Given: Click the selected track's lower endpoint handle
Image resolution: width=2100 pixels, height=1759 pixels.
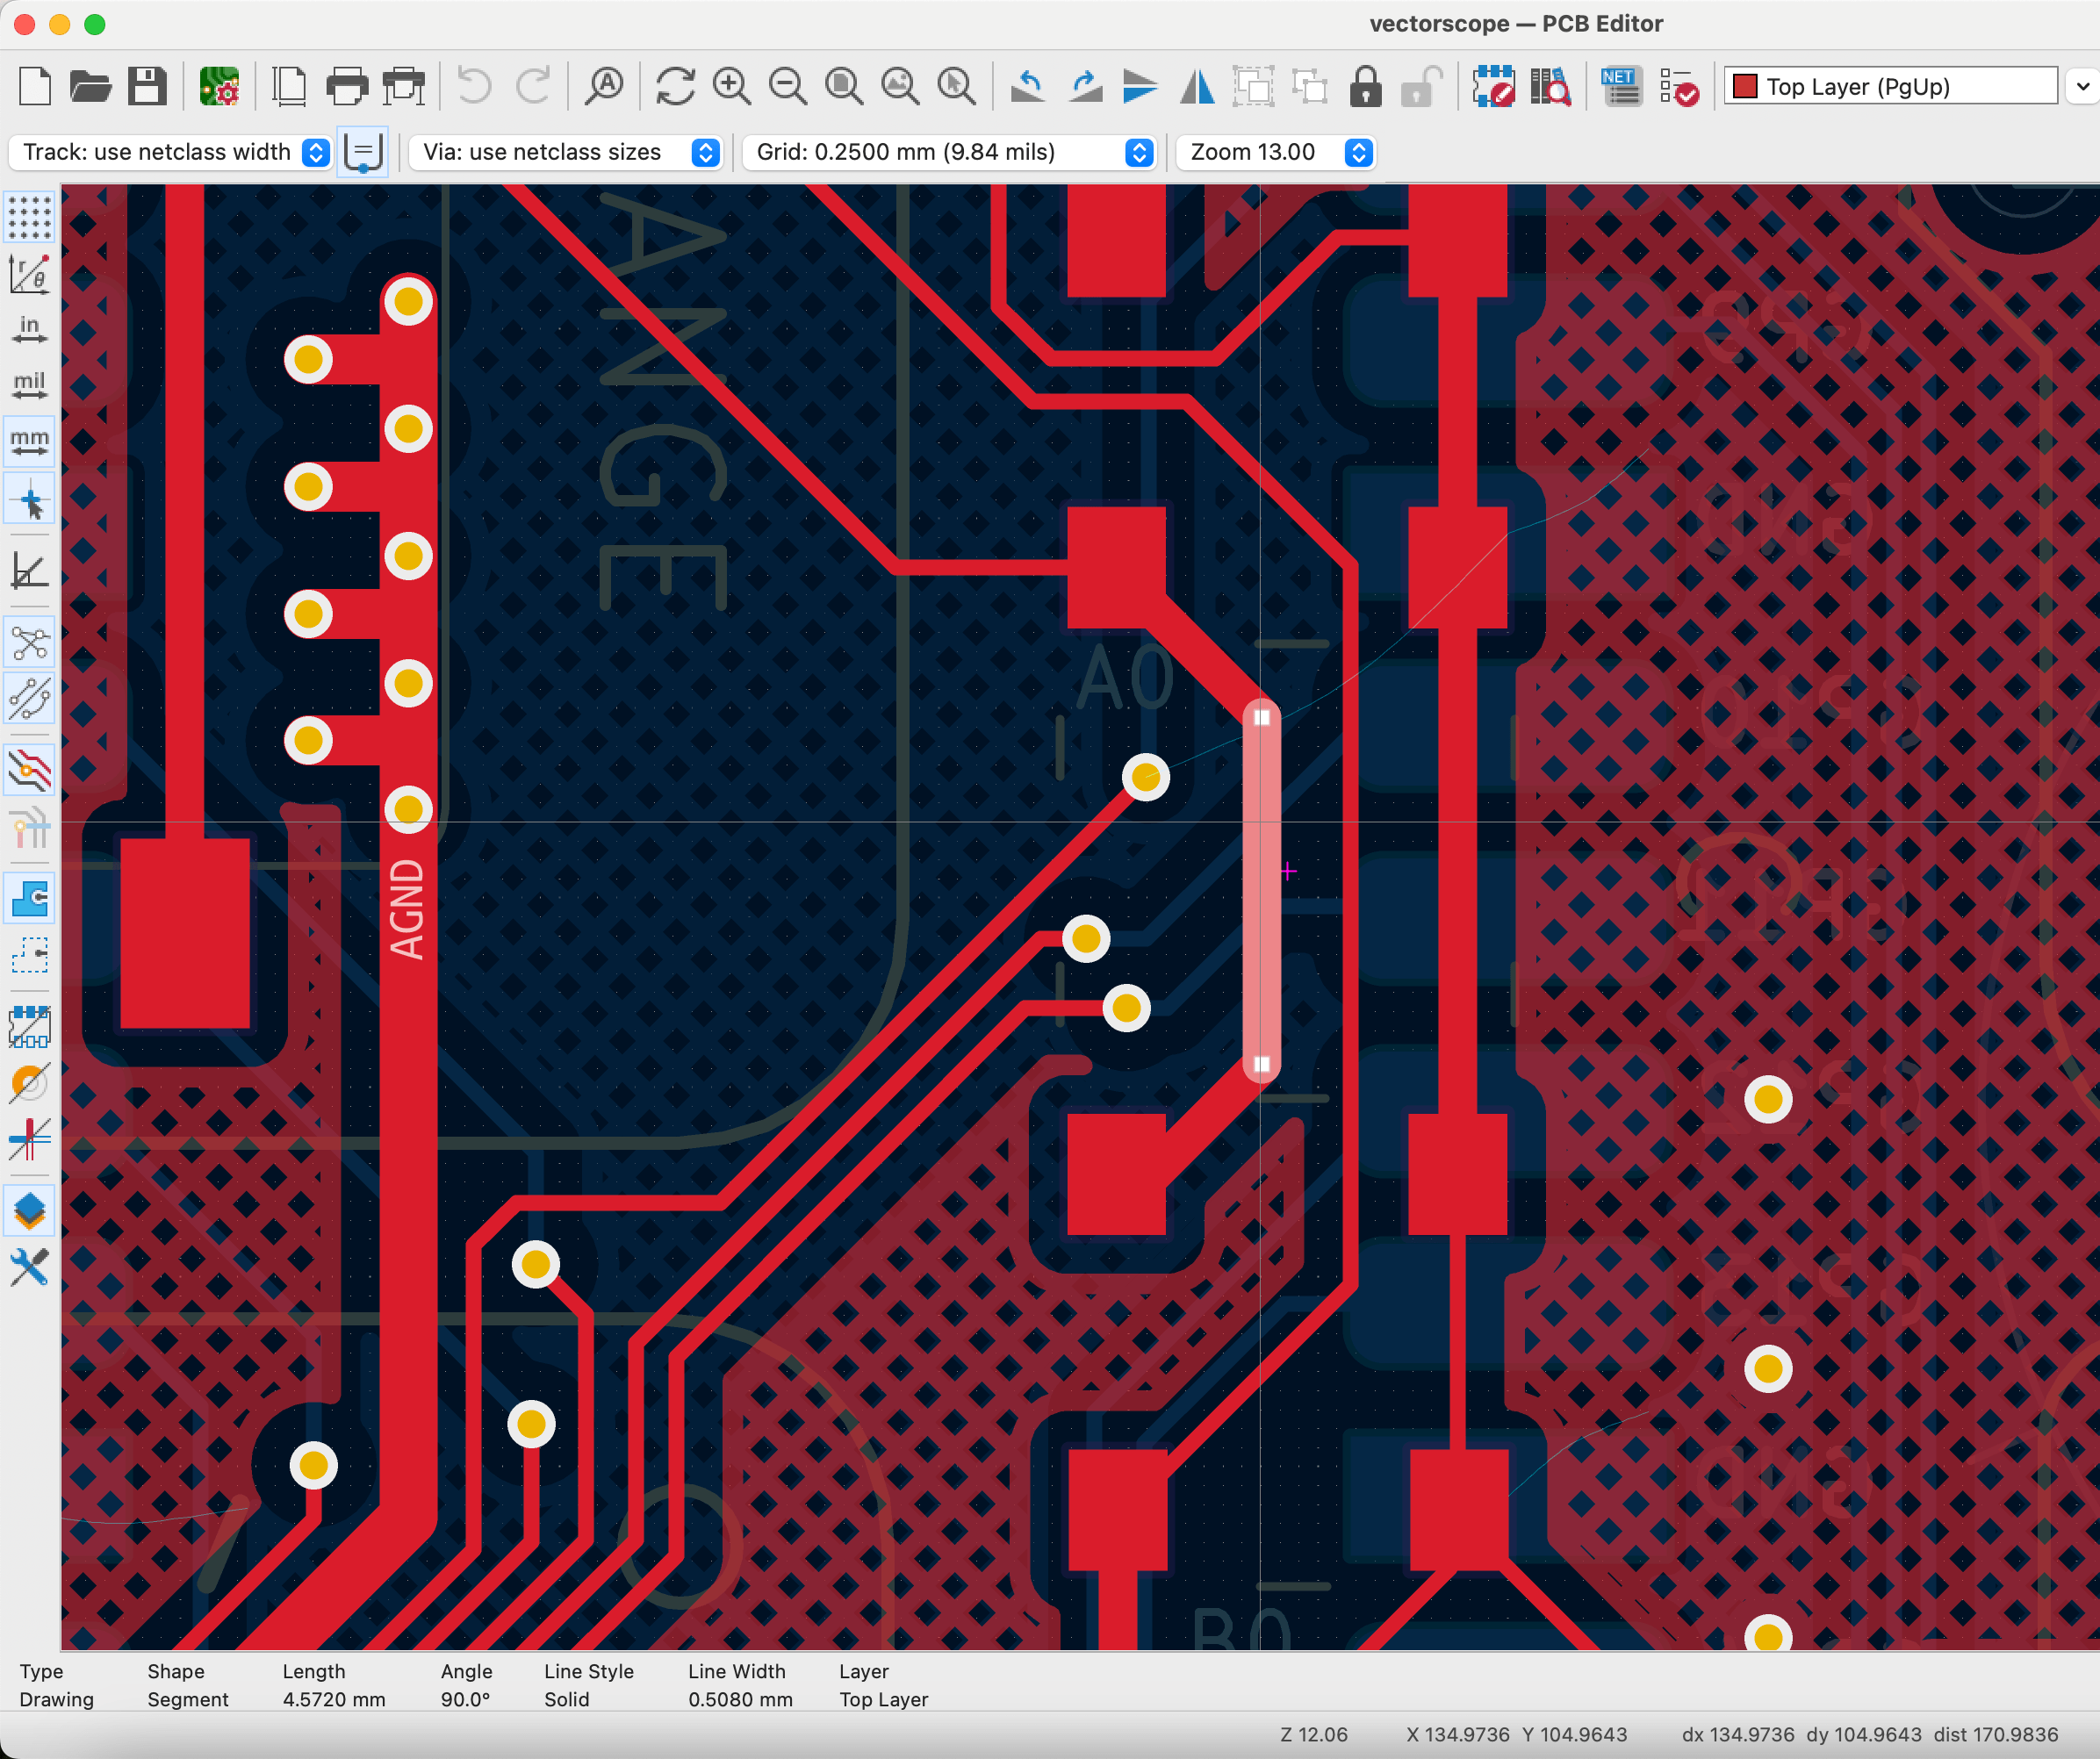Looking at the screenshot, I should [1262, 1064].
